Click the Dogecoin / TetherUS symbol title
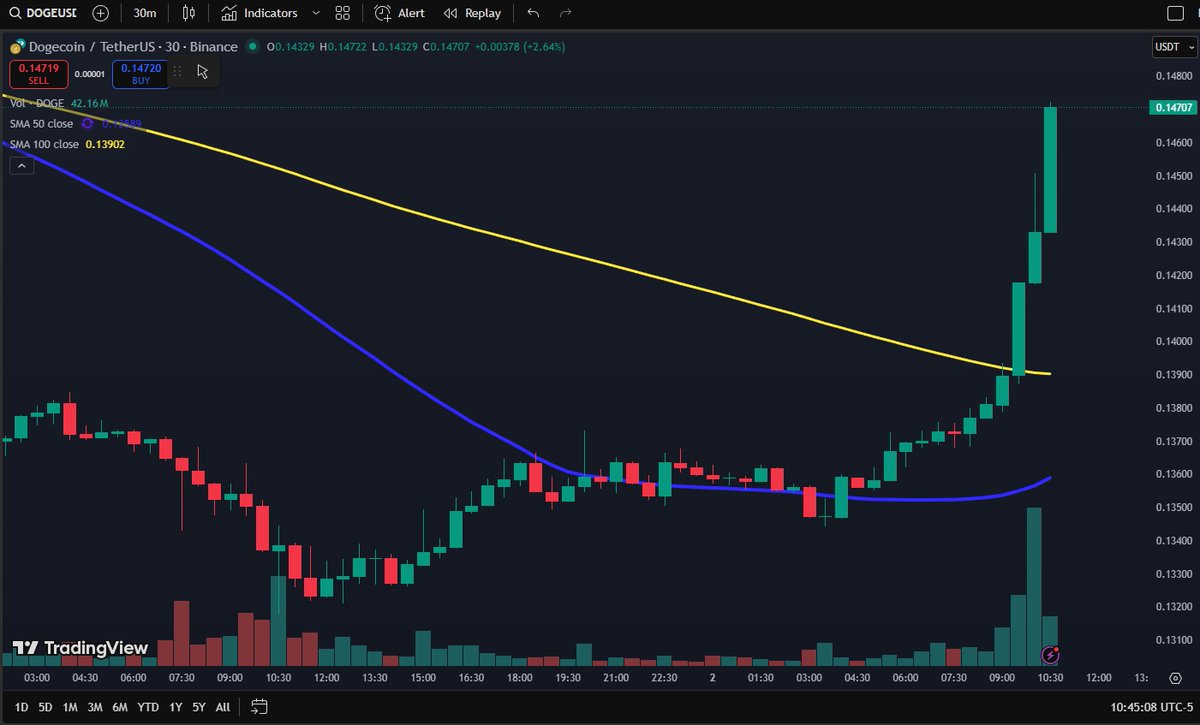Viewport: 1200px width, 725px height. (131, 47)
